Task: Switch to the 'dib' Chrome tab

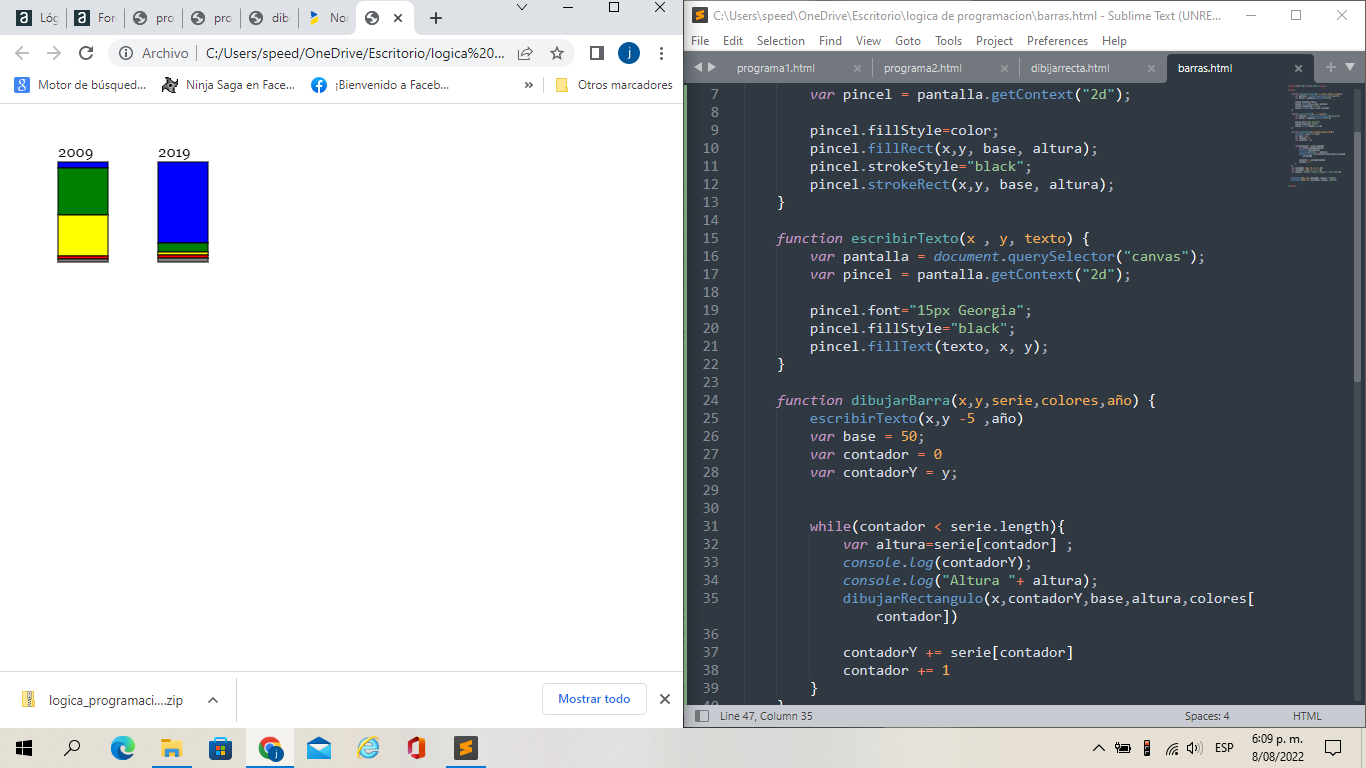Action: pos(268,18)
